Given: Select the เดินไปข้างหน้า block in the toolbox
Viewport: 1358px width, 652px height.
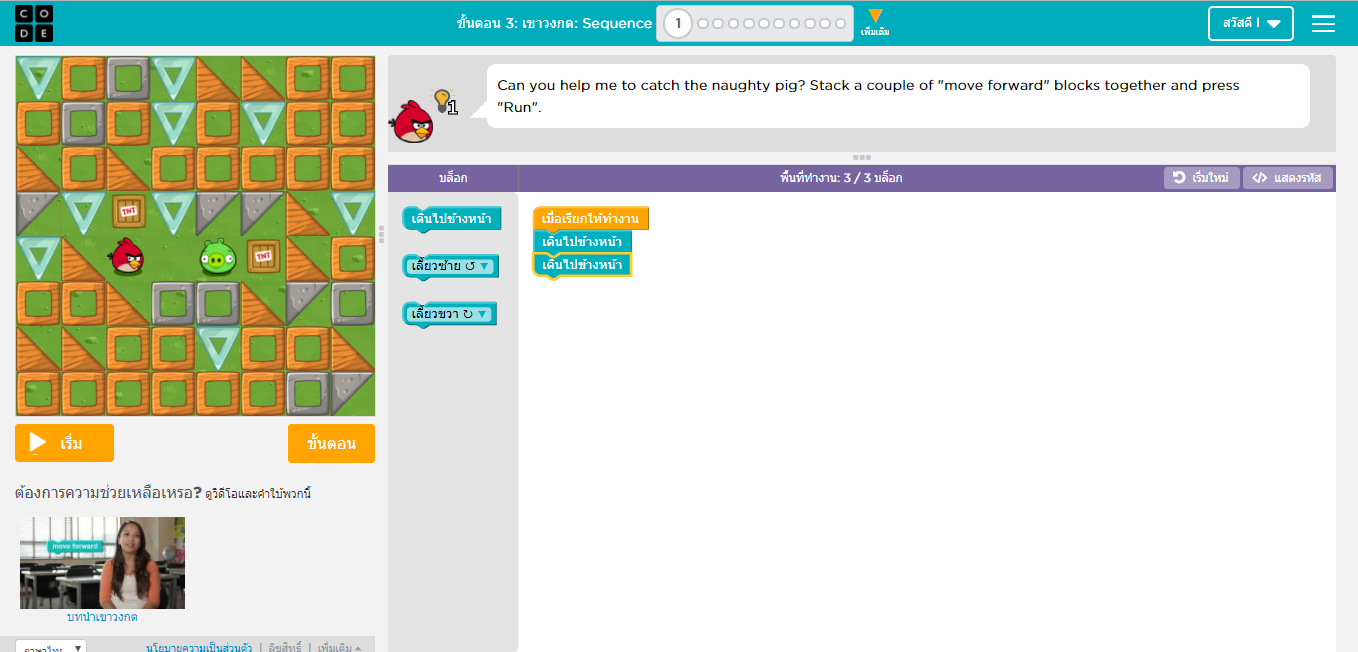Looking at the screenshot, I should (451, 219).
